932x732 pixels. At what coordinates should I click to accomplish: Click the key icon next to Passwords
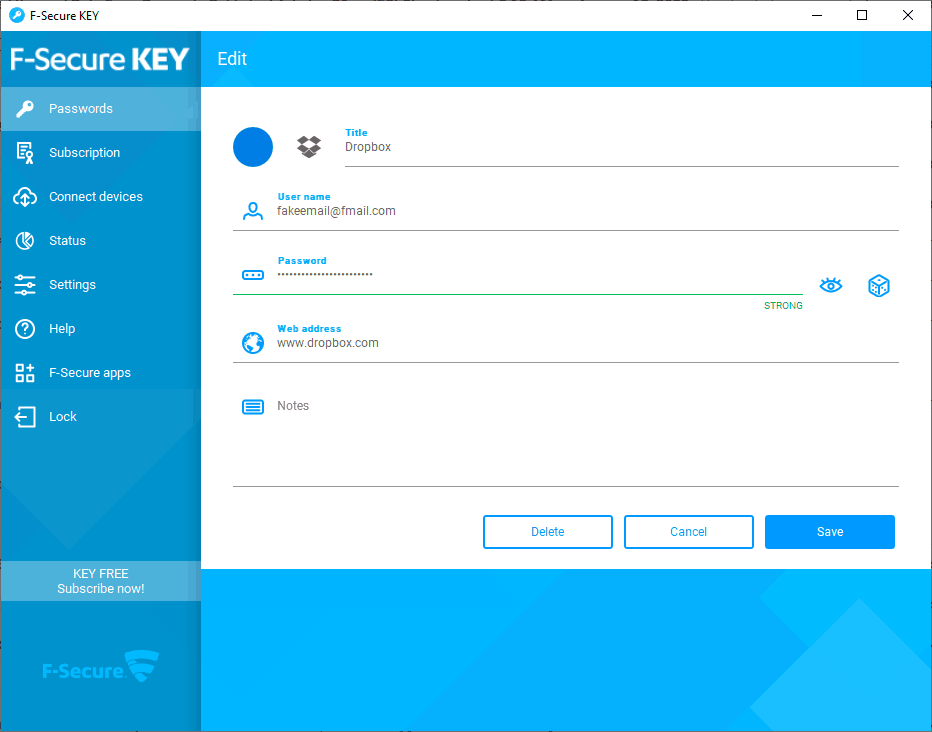click(x=24, y=109)
